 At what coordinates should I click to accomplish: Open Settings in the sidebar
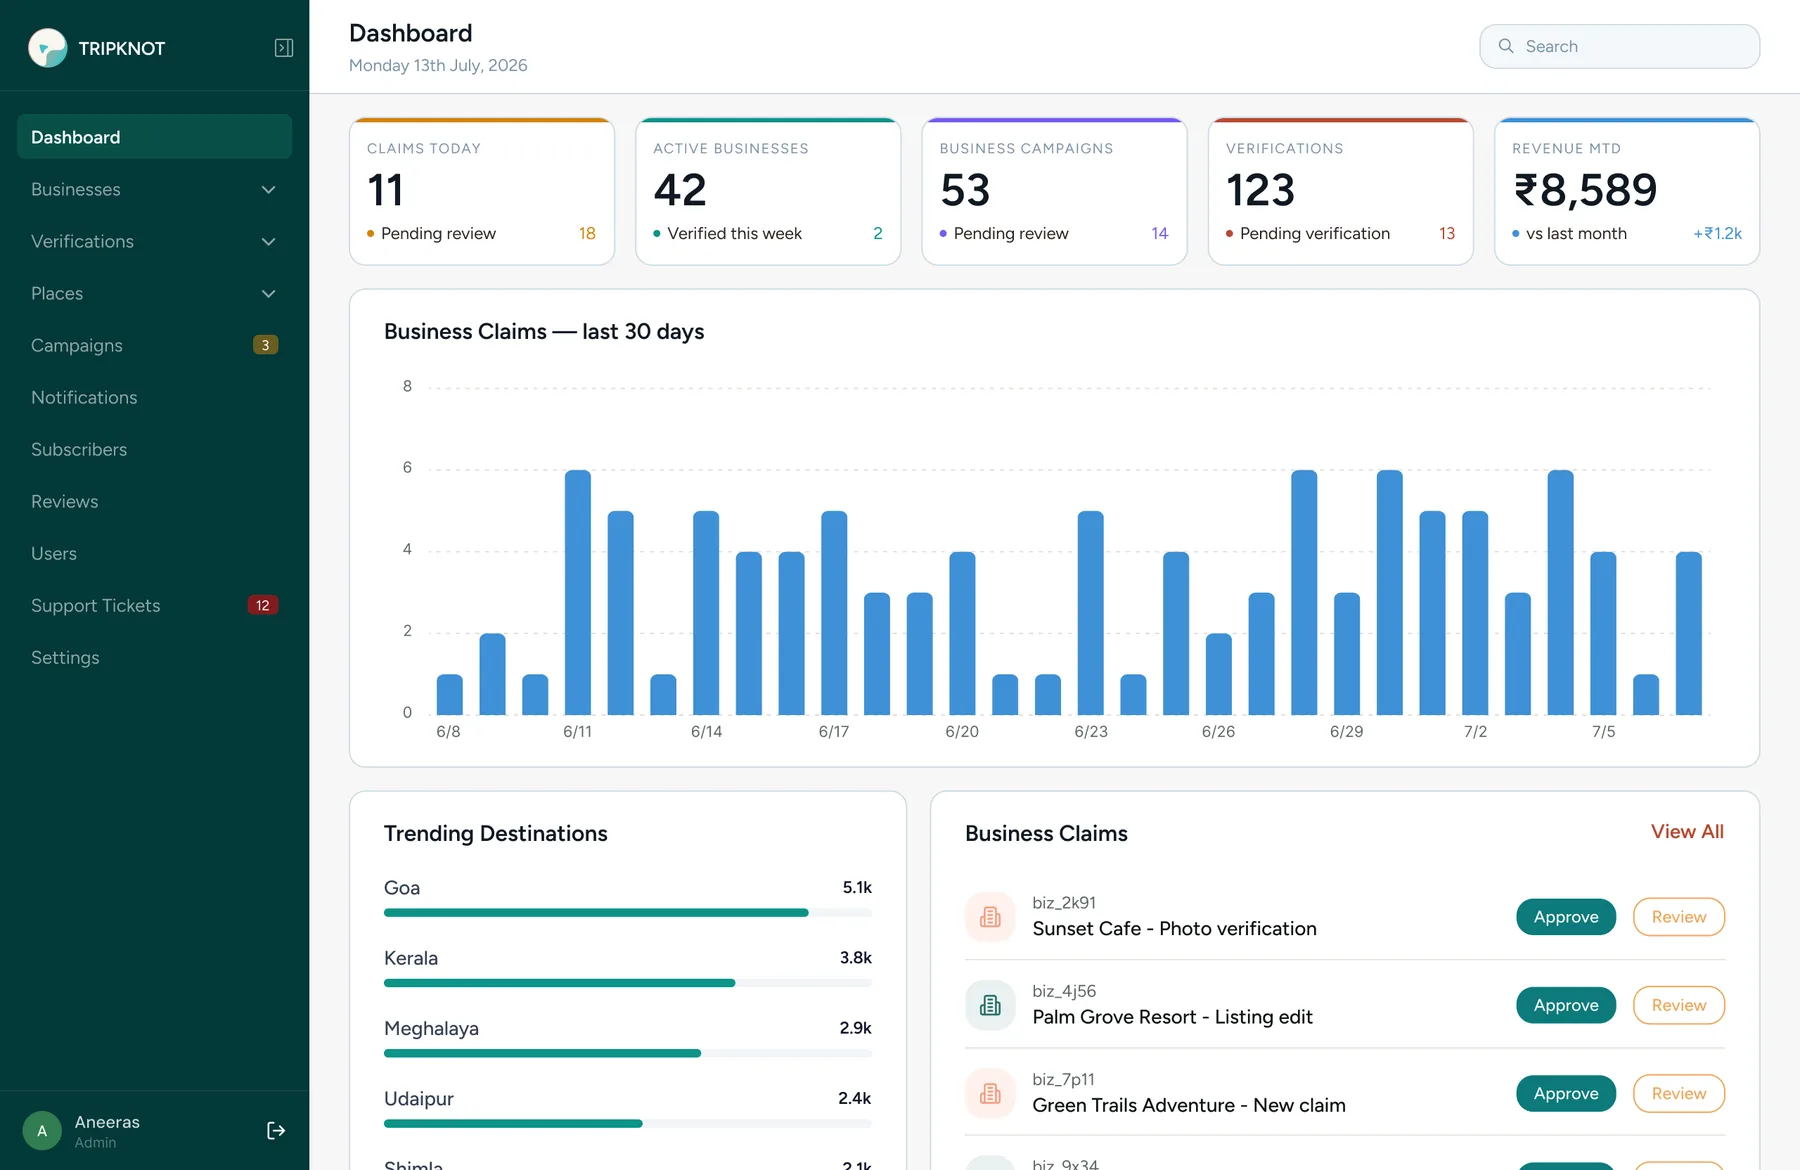(154, 657)
